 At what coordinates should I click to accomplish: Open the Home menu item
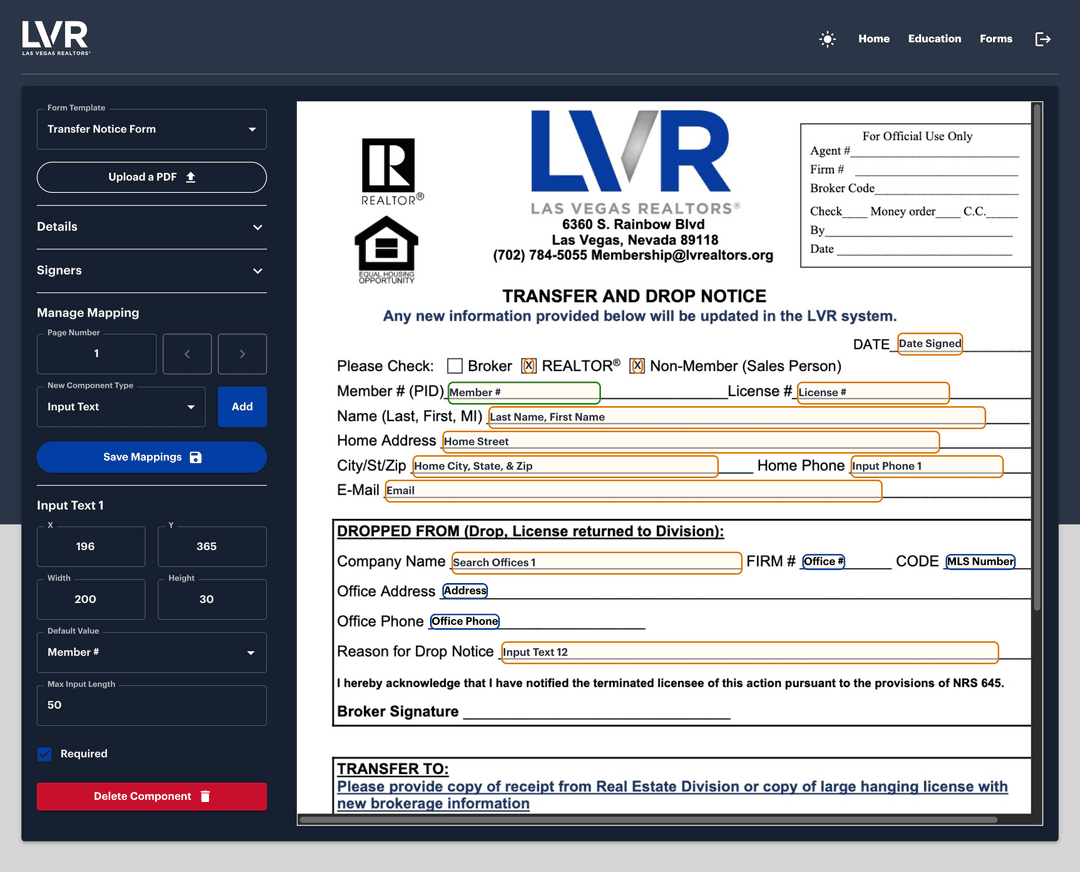coord(873,39)
